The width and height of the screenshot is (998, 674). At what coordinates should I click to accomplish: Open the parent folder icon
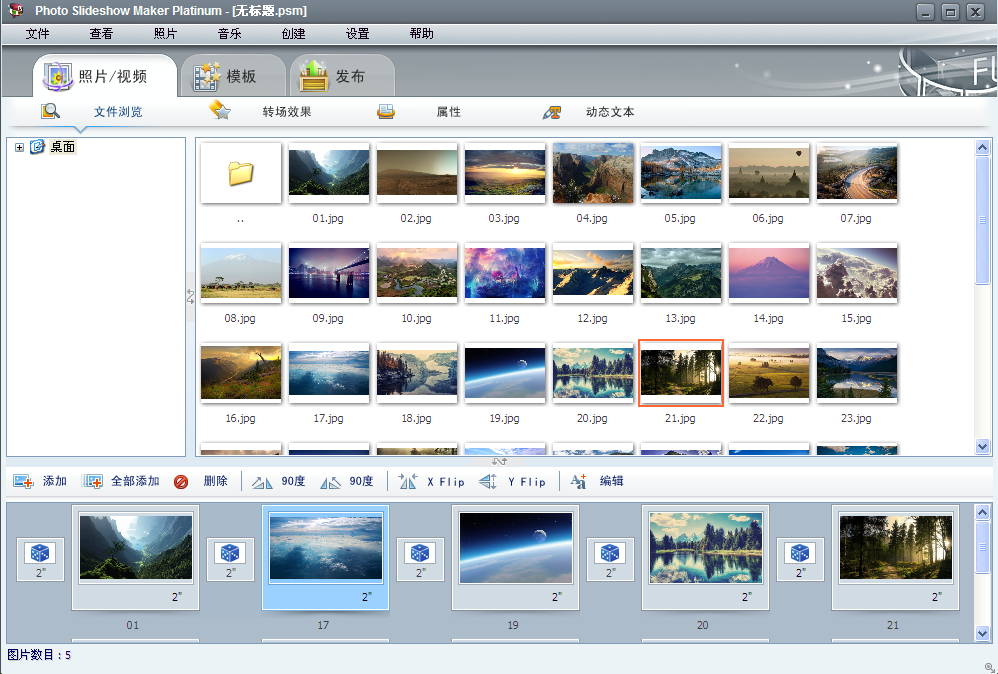241,174
